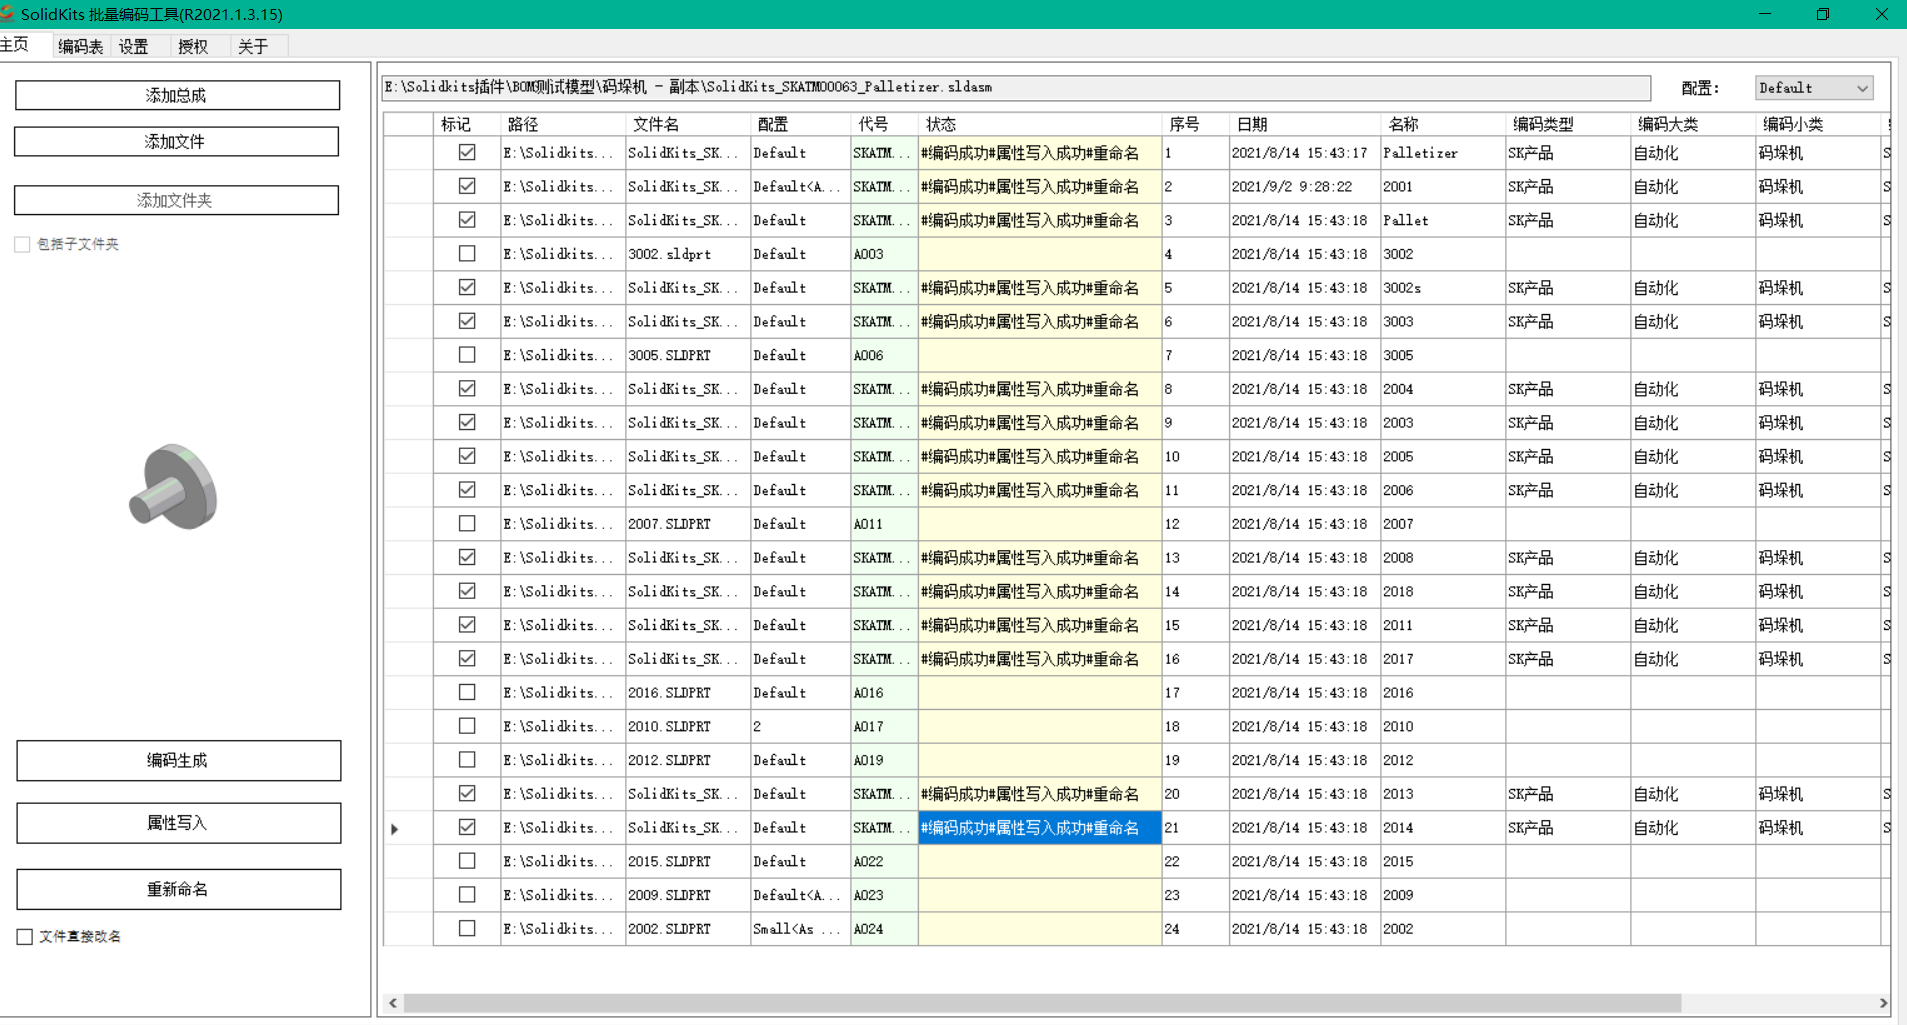Click the SolidKits app icon in title bar

(x=7, y=14)
